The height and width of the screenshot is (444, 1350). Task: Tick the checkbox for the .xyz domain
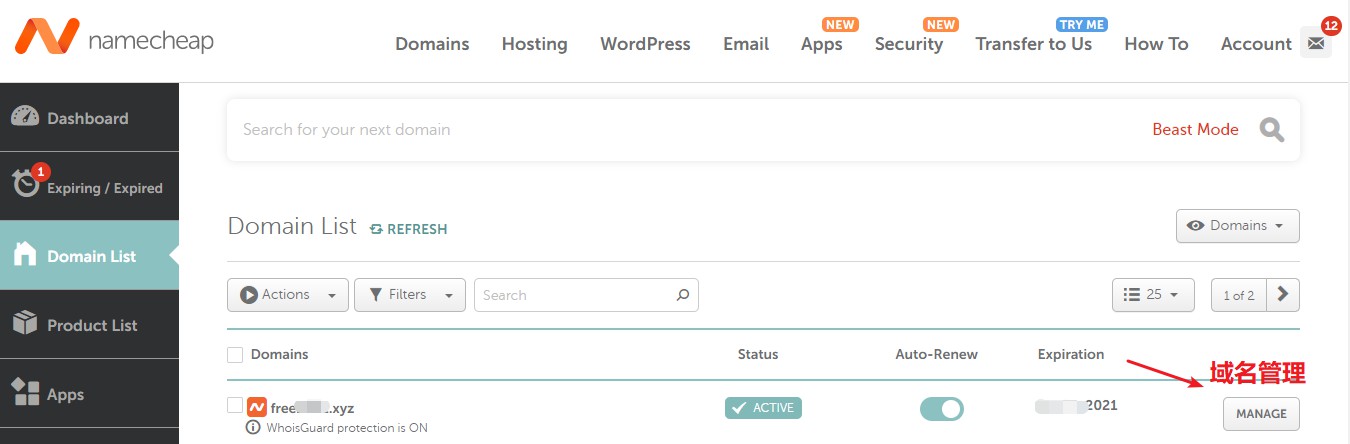pos(235,405)
